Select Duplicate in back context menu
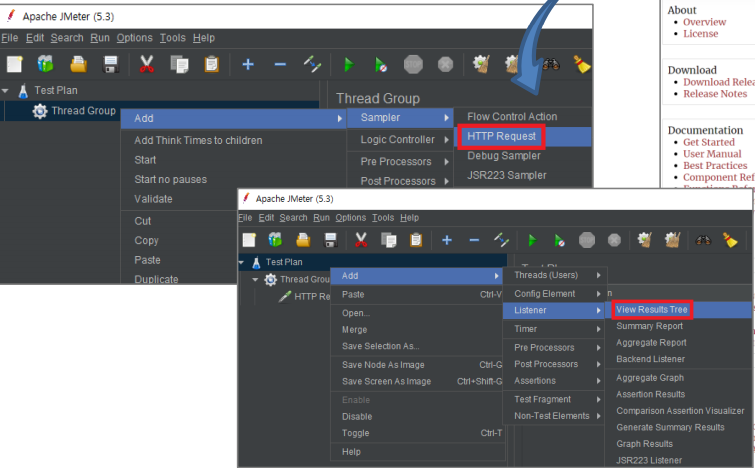Screen dimensions: 755x468 pyautogui.click(x=156, y=279)
